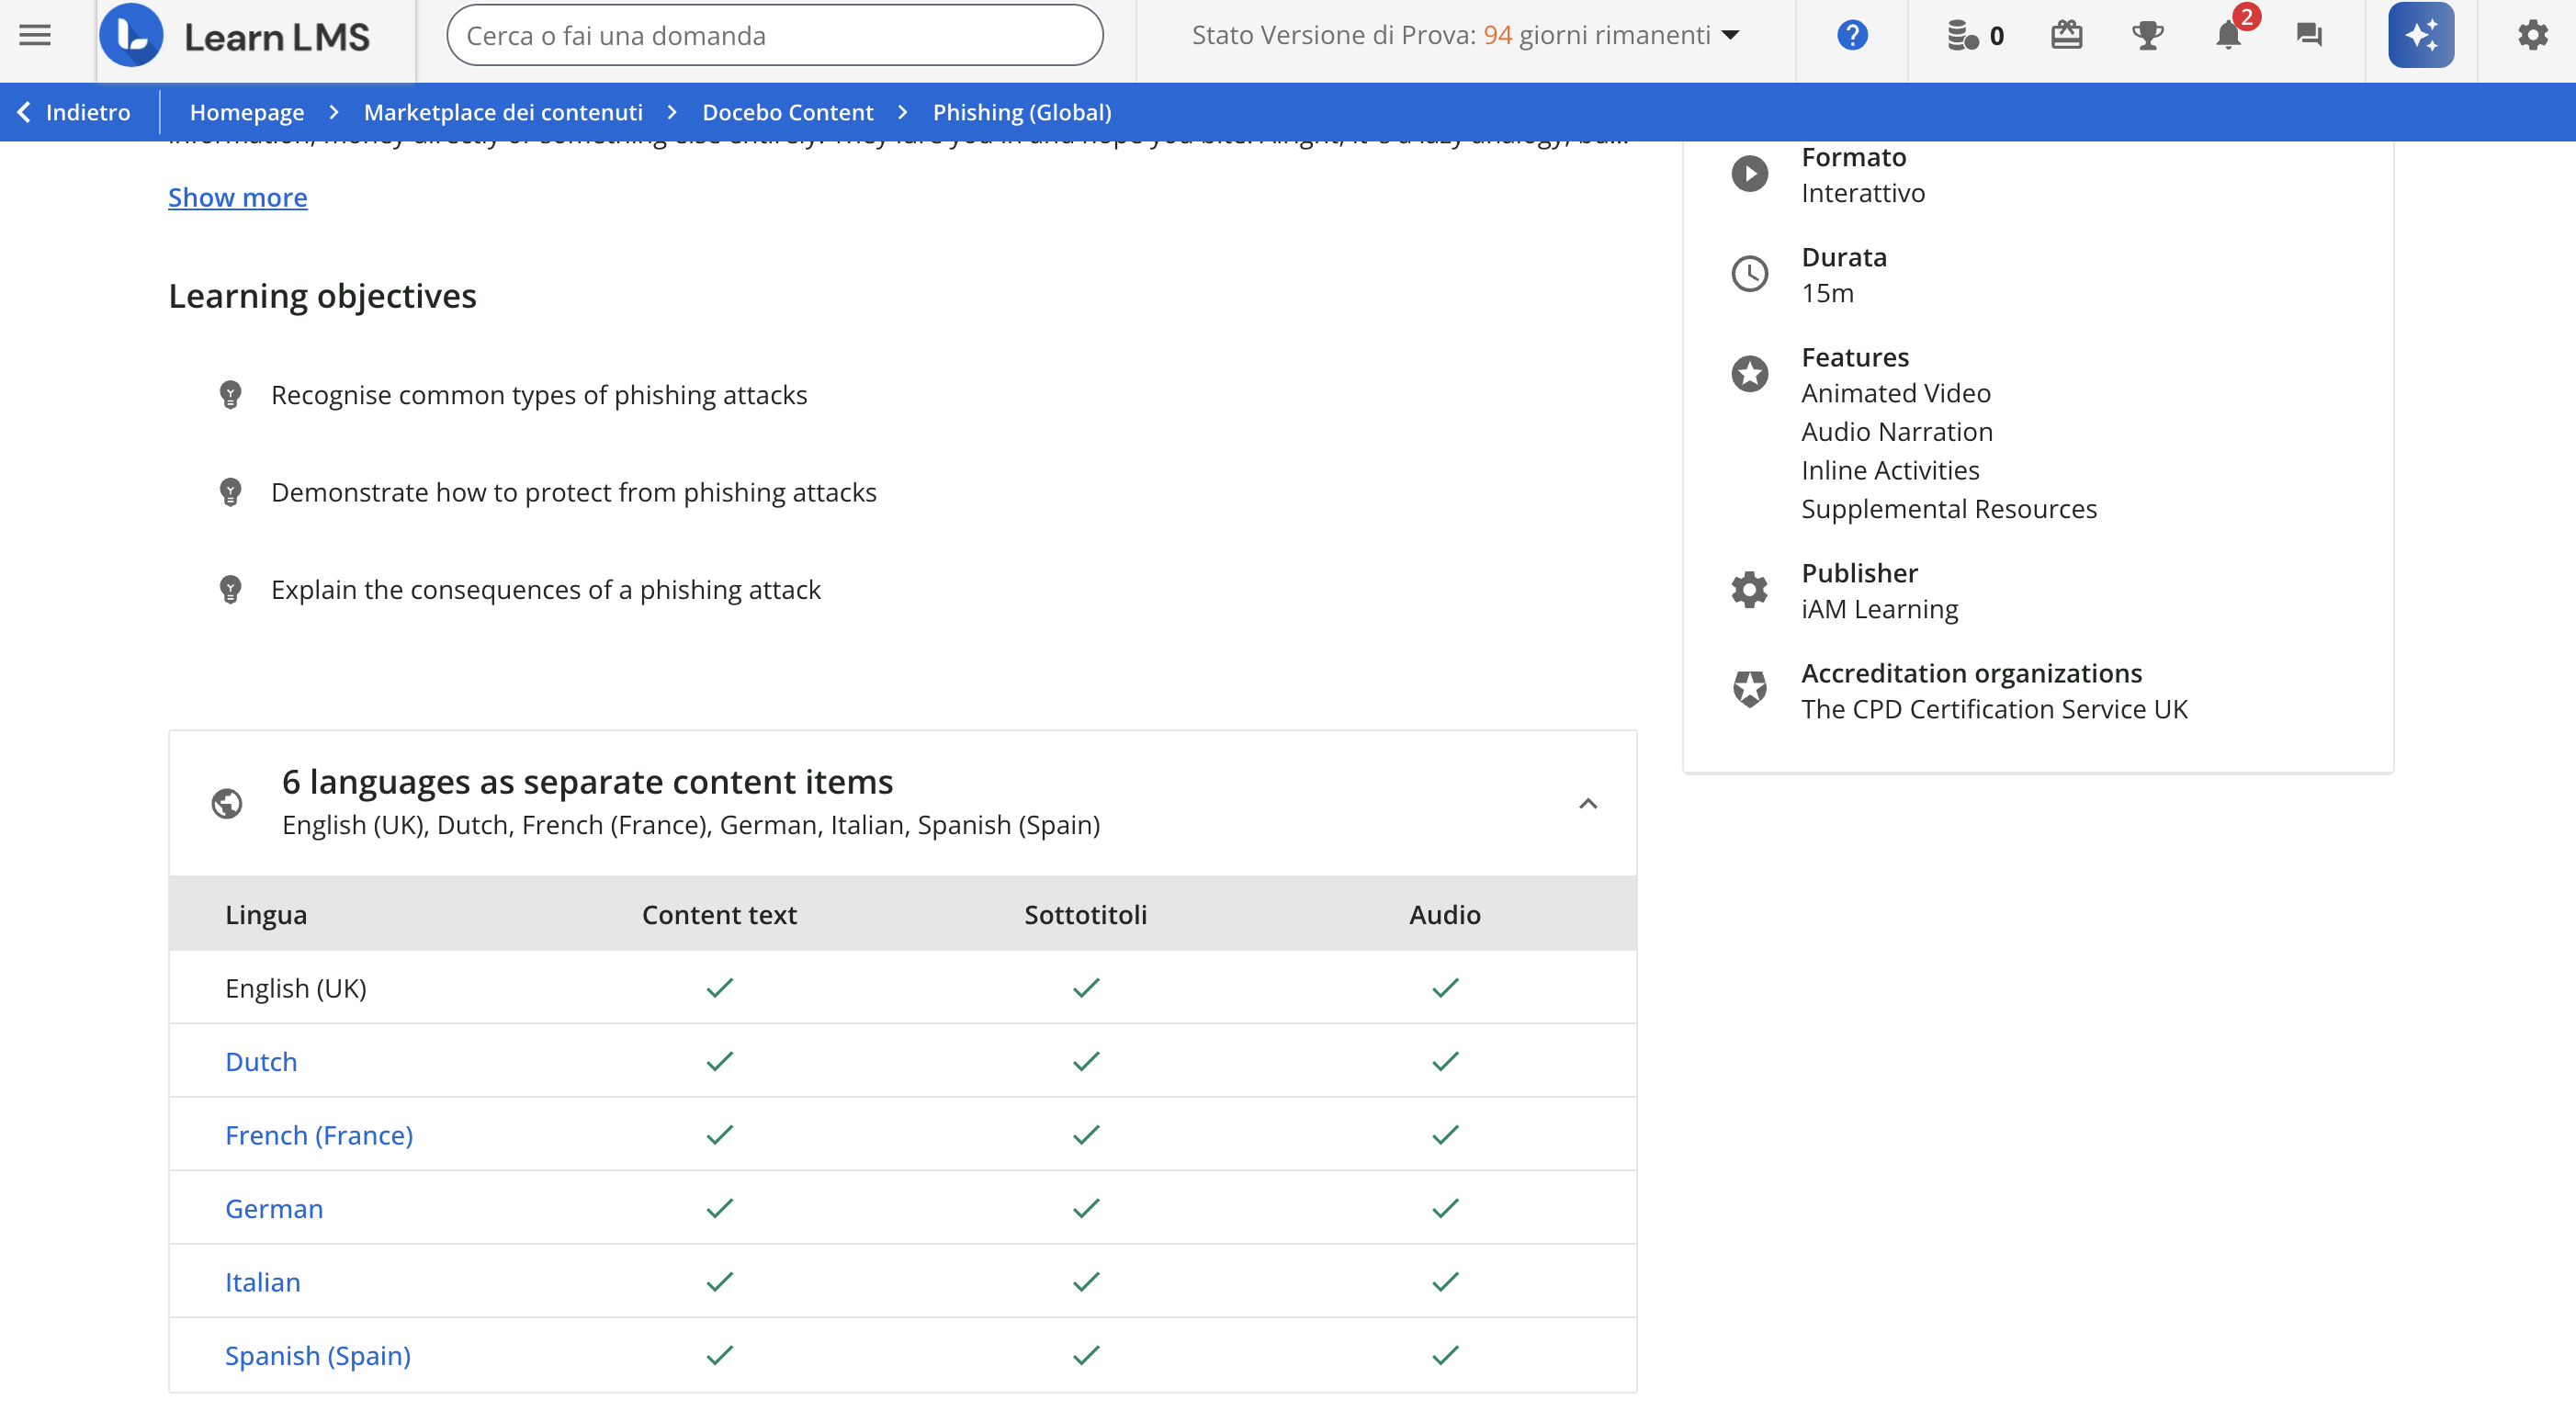Open Marketplace dei contenuti breadcrumb

503,112
